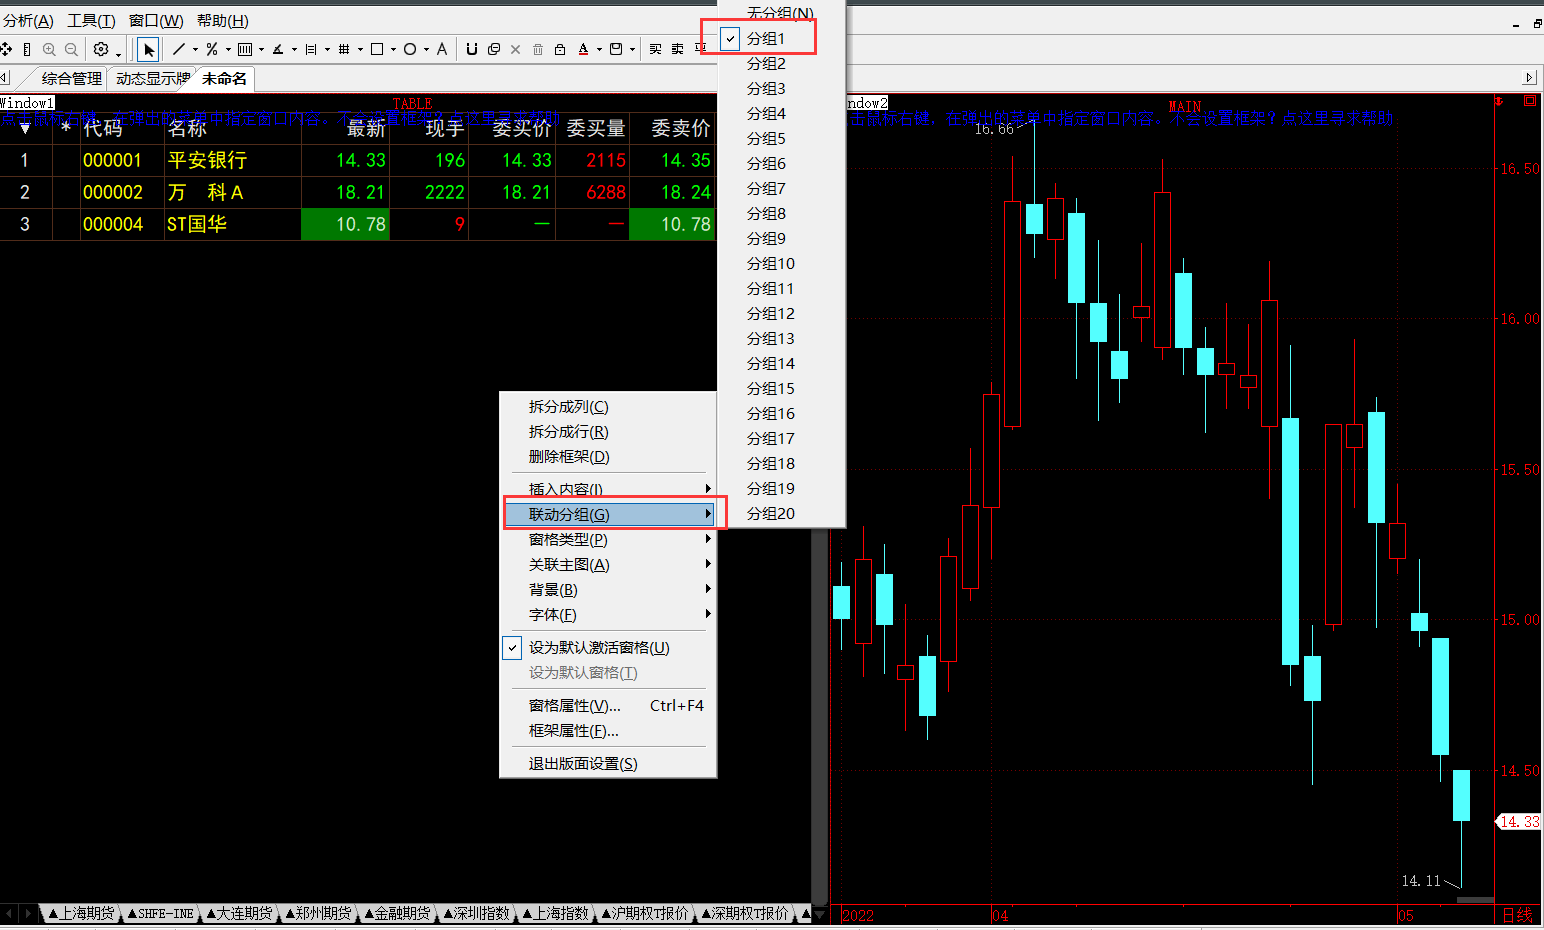Click the zoom out magnifier icon

[x=71, y=49]
